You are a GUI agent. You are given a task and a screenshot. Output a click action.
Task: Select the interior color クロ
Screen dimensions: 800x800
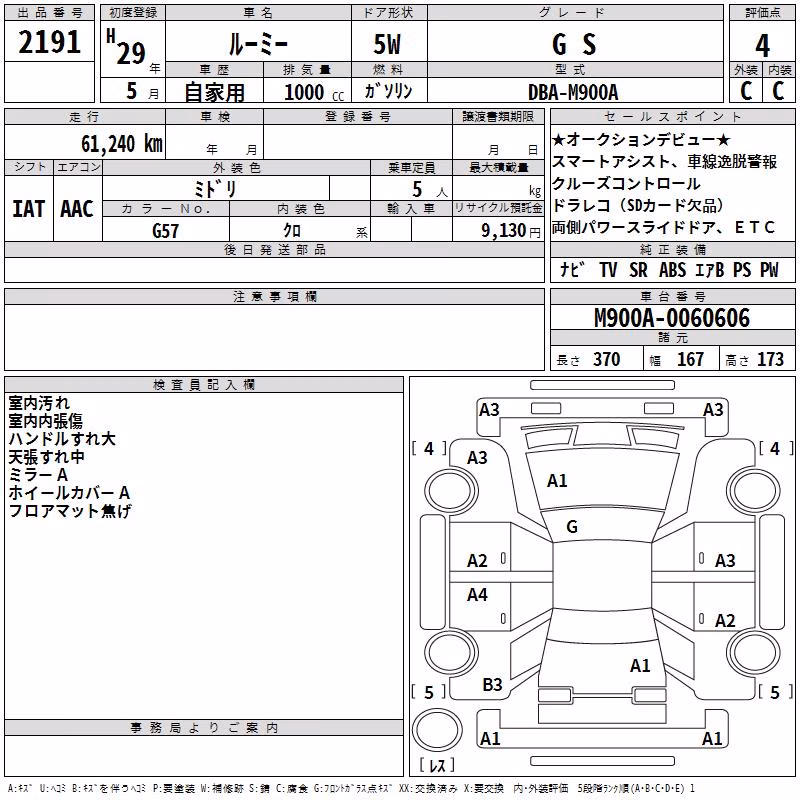pyautogui.click(x=292, y=231)
